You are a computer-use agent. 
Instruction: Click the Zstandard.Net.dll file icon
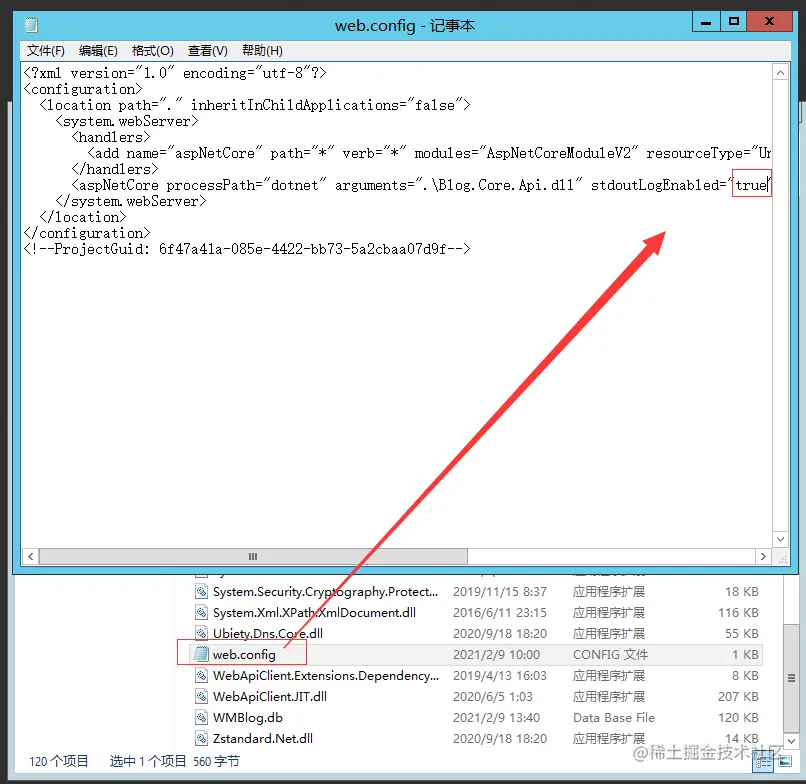click(202, 739)
